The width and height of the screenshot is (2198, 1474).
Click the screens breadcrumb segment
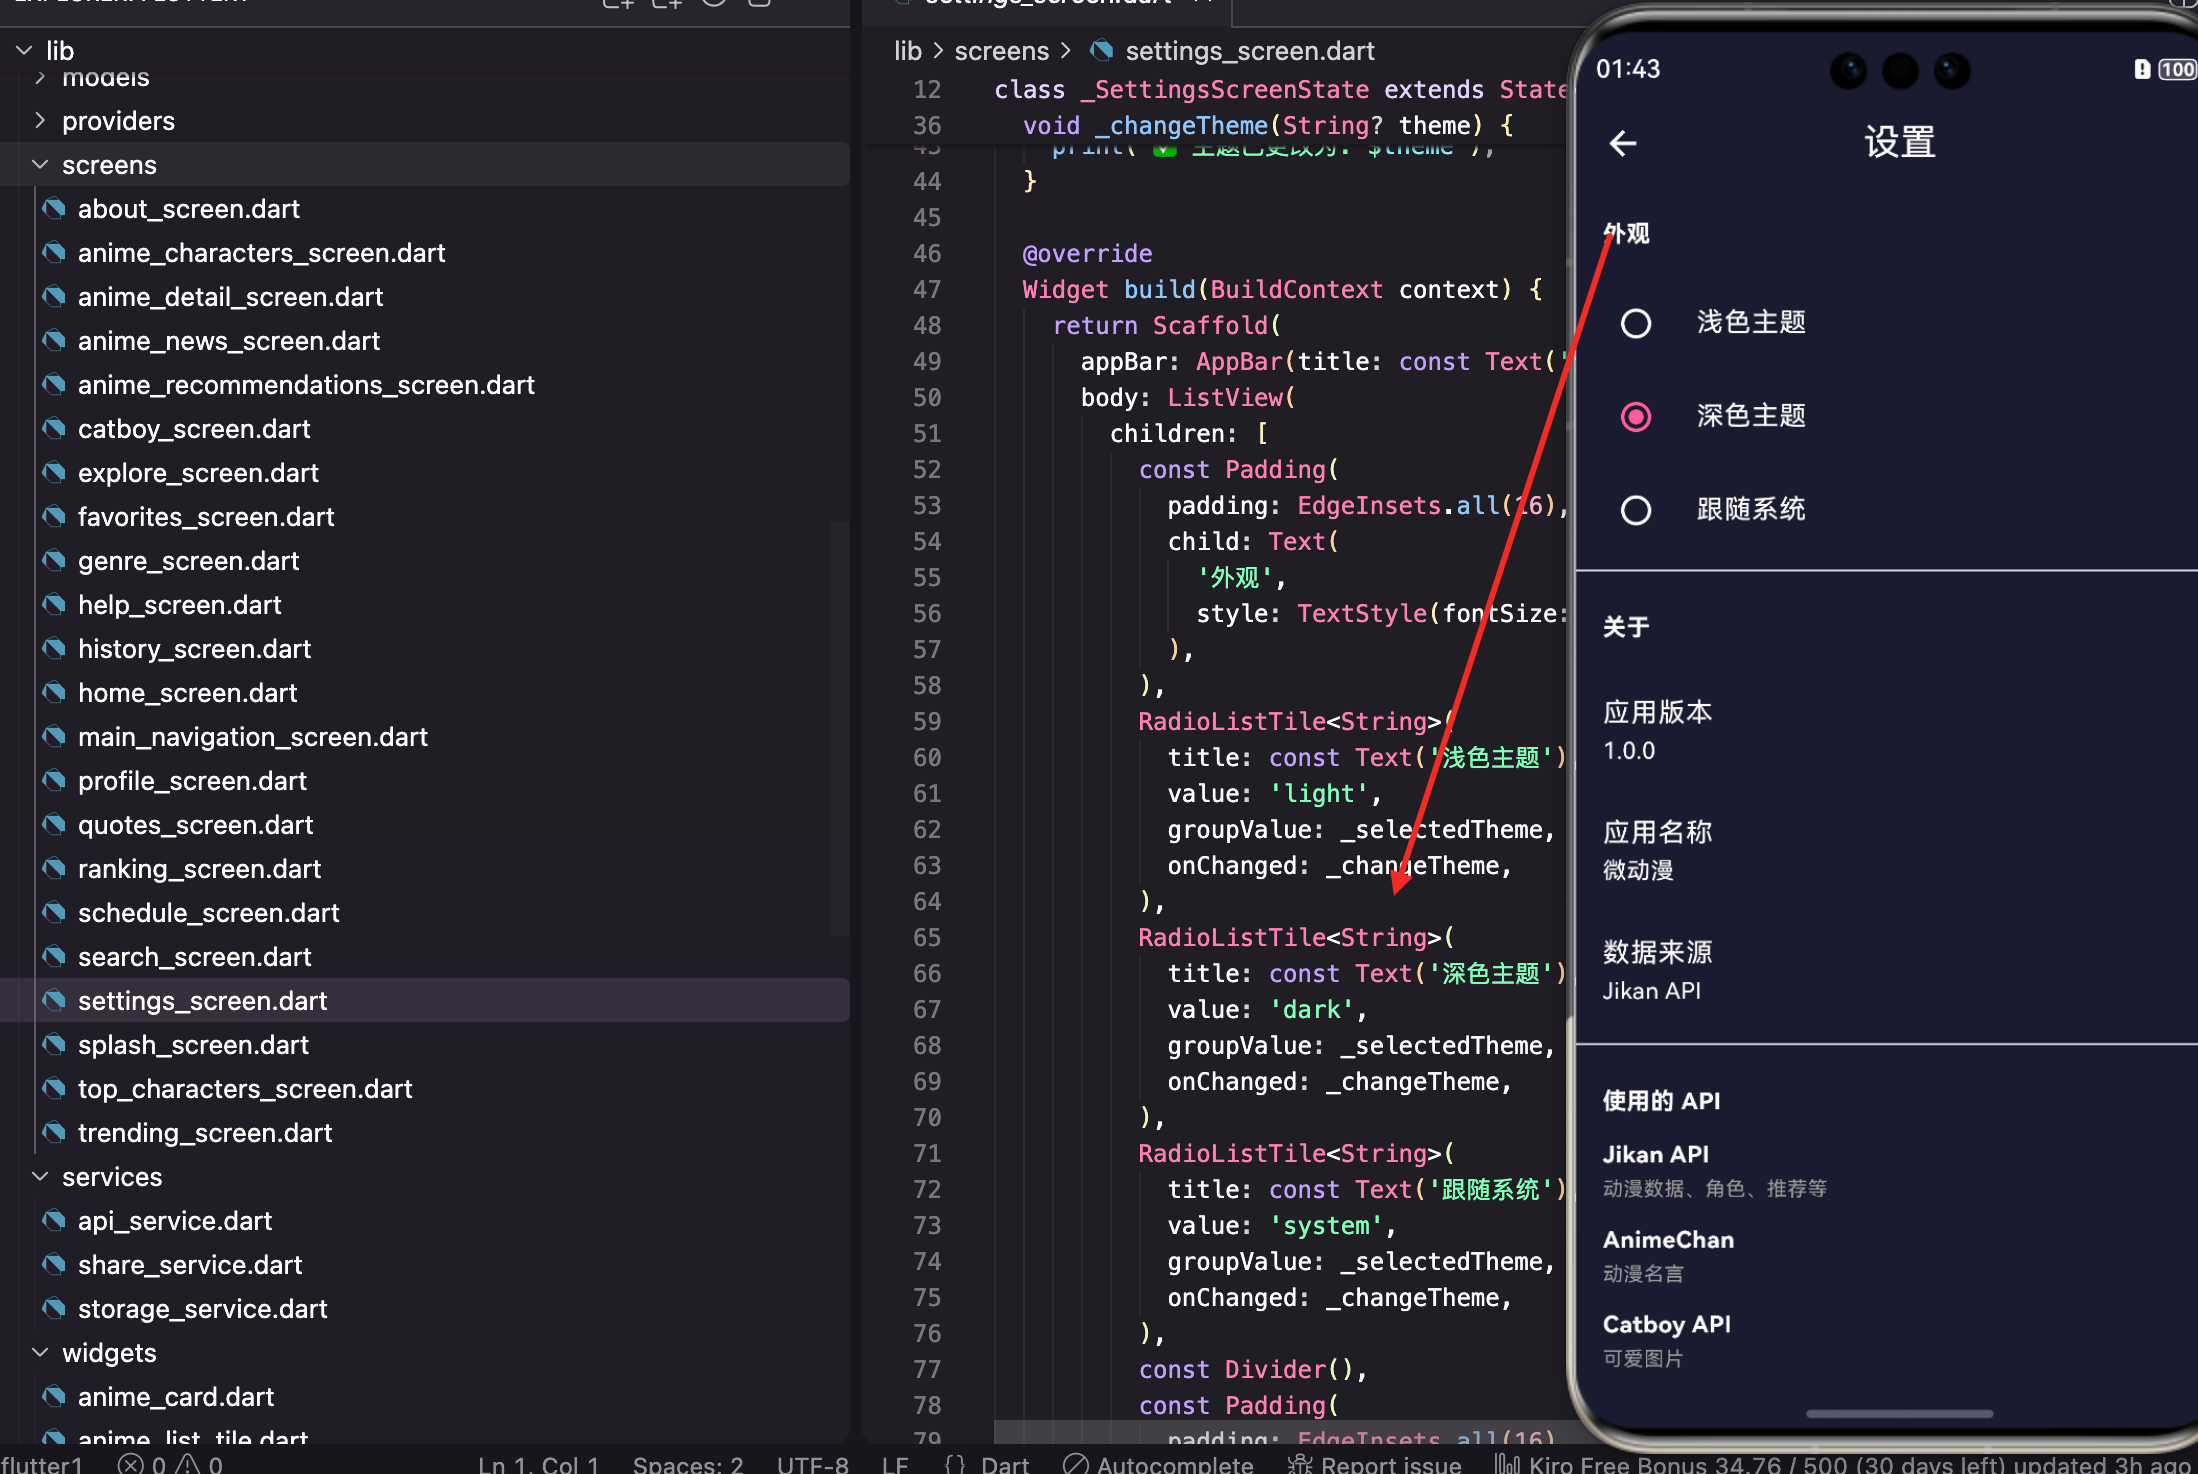click(1001, 51)
